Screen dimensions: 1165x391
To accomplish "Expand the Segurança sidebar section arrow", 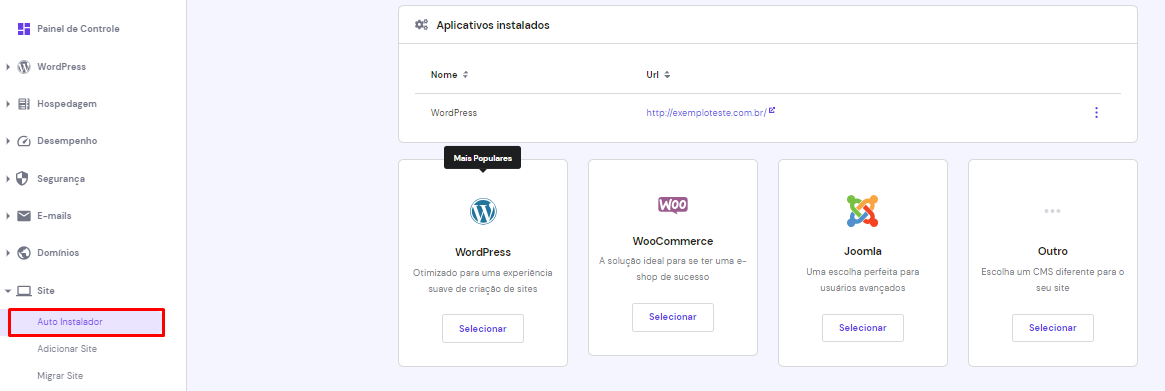I will 7,178.
